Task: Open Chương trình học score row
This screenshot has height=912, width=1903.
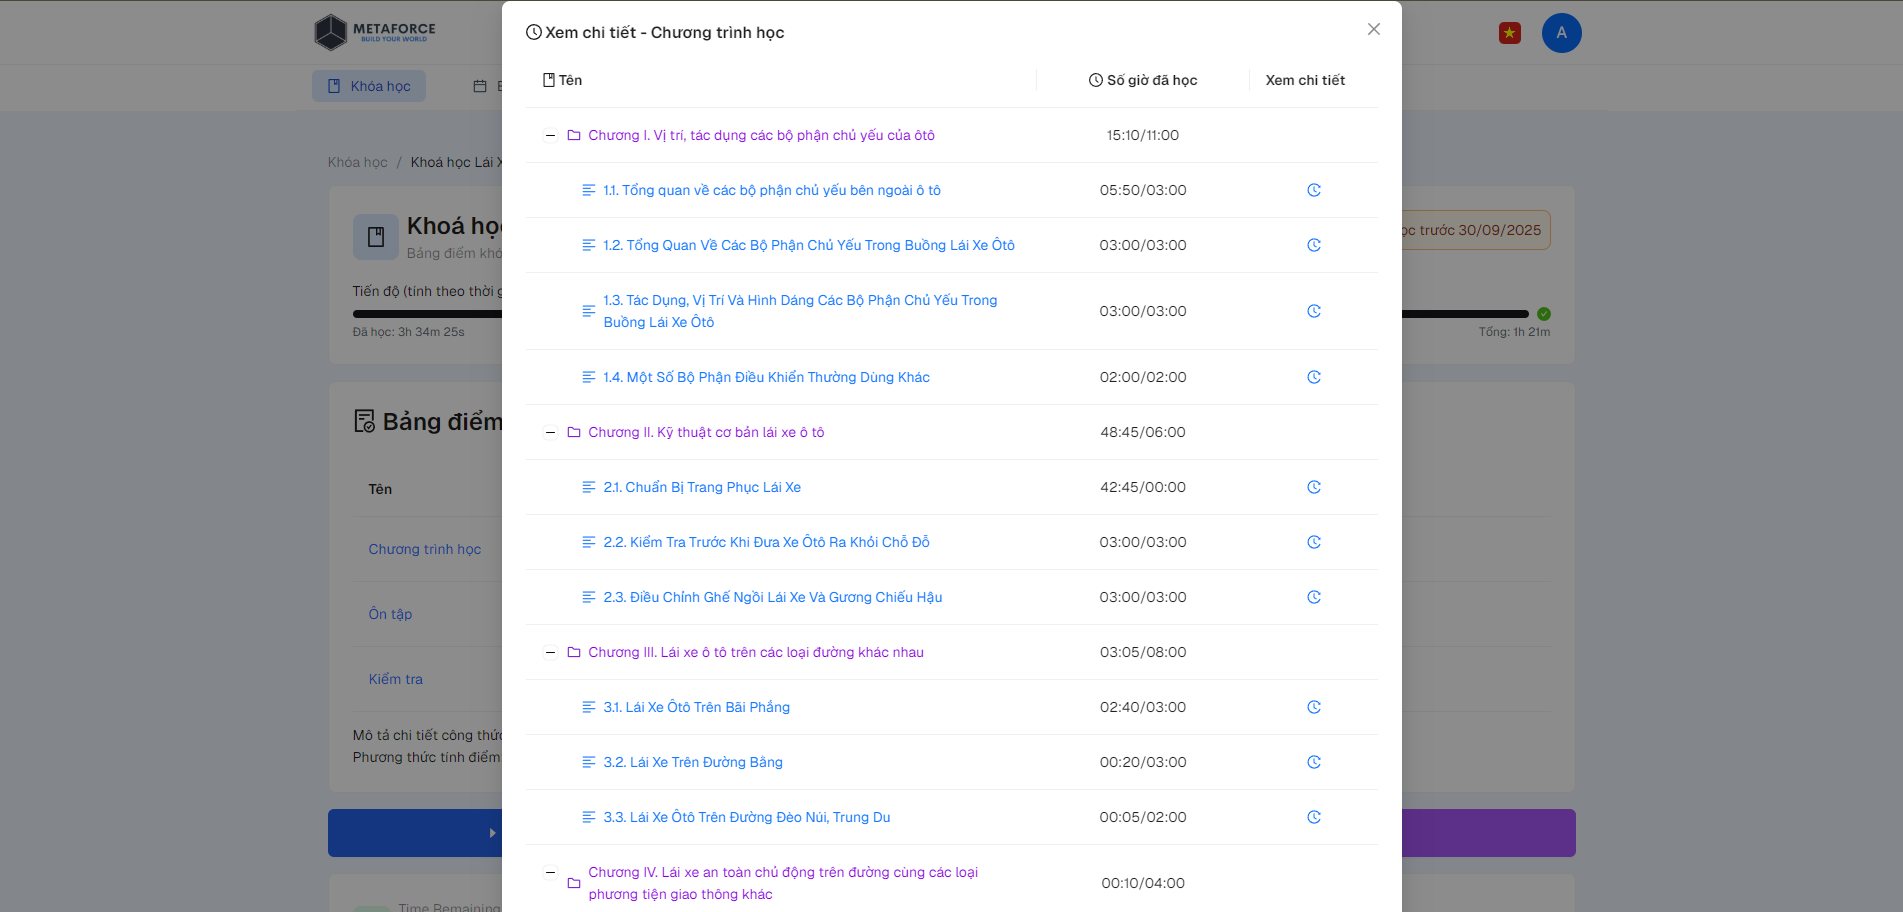Action: click(x=424, y=549)
